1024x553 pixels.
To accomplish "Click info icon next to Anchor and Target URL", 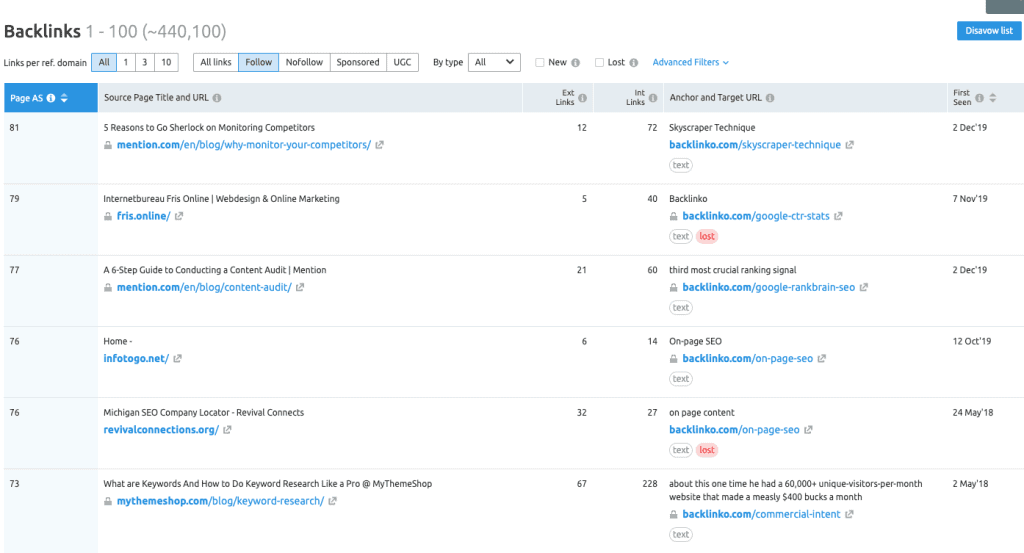I will point(770,98).
